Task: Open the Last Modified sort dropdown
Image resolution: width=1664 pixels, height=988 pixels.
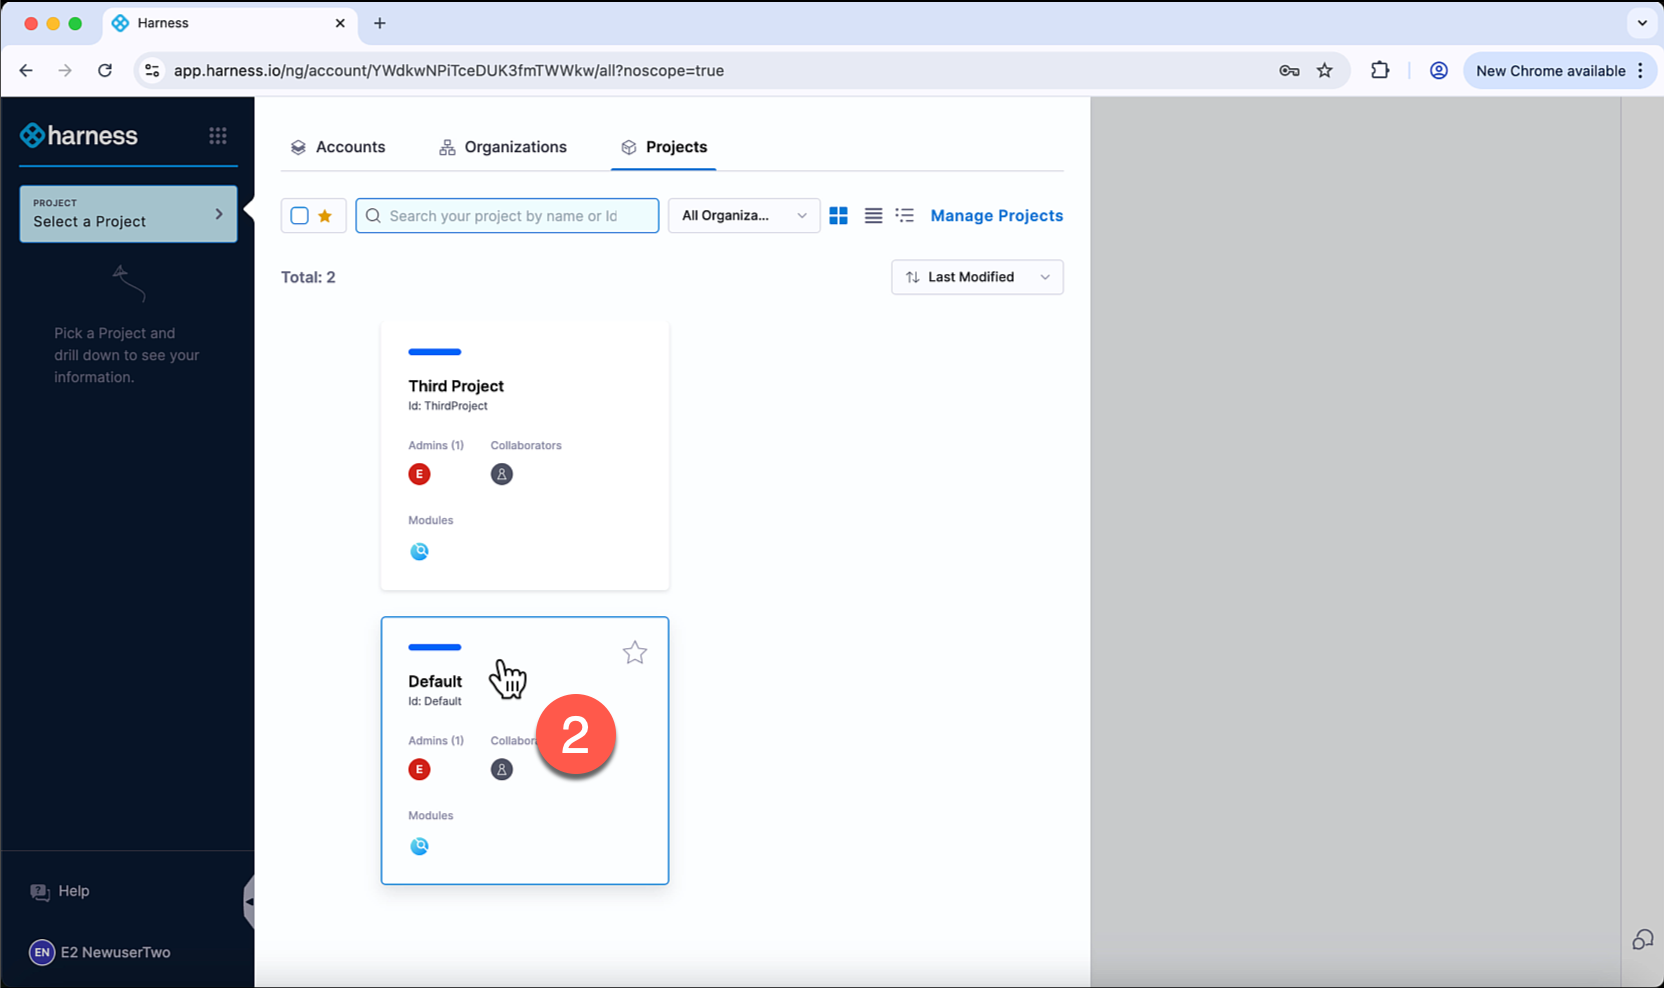Action: click(x=976, y=277)
